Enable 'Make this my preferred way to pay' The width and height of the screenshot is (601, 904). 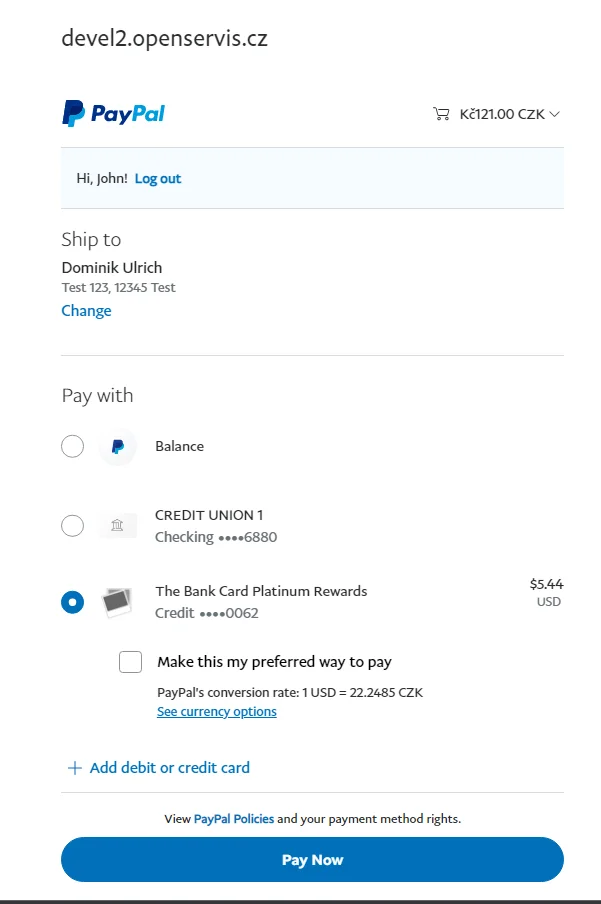point(131,662)
